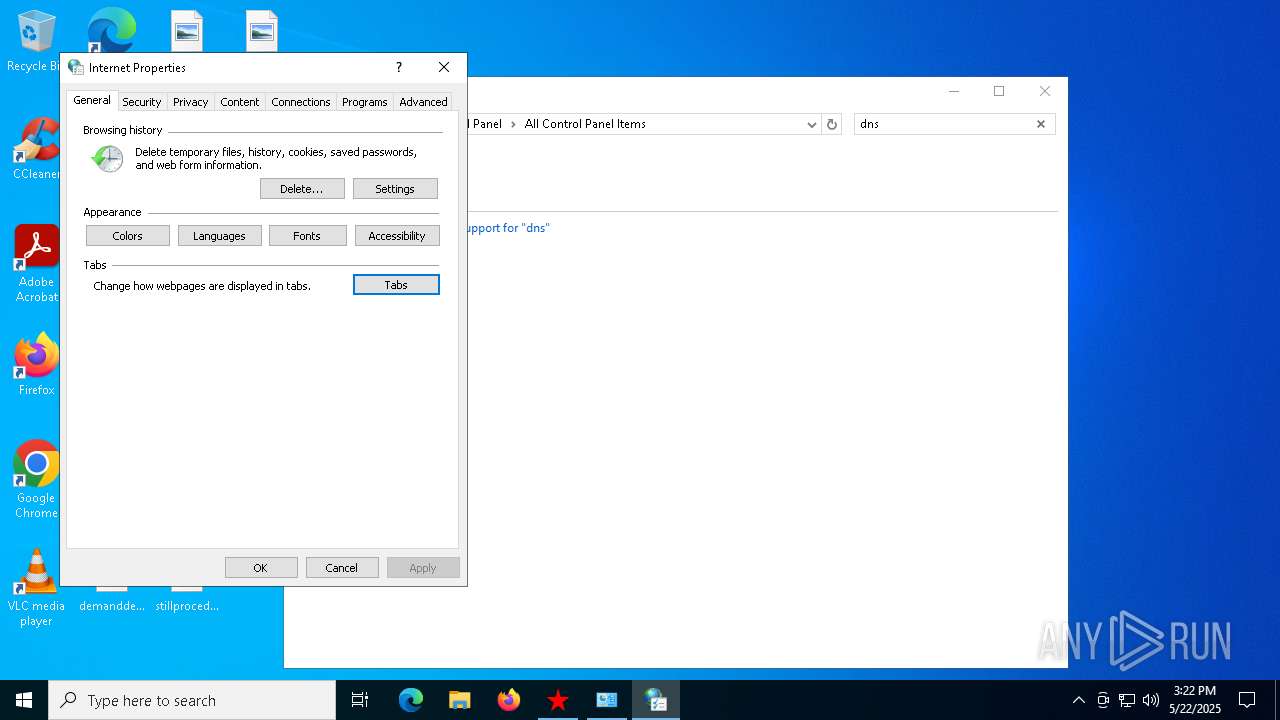
Task: Click the support for "dns" link
Action: [508, 228]
